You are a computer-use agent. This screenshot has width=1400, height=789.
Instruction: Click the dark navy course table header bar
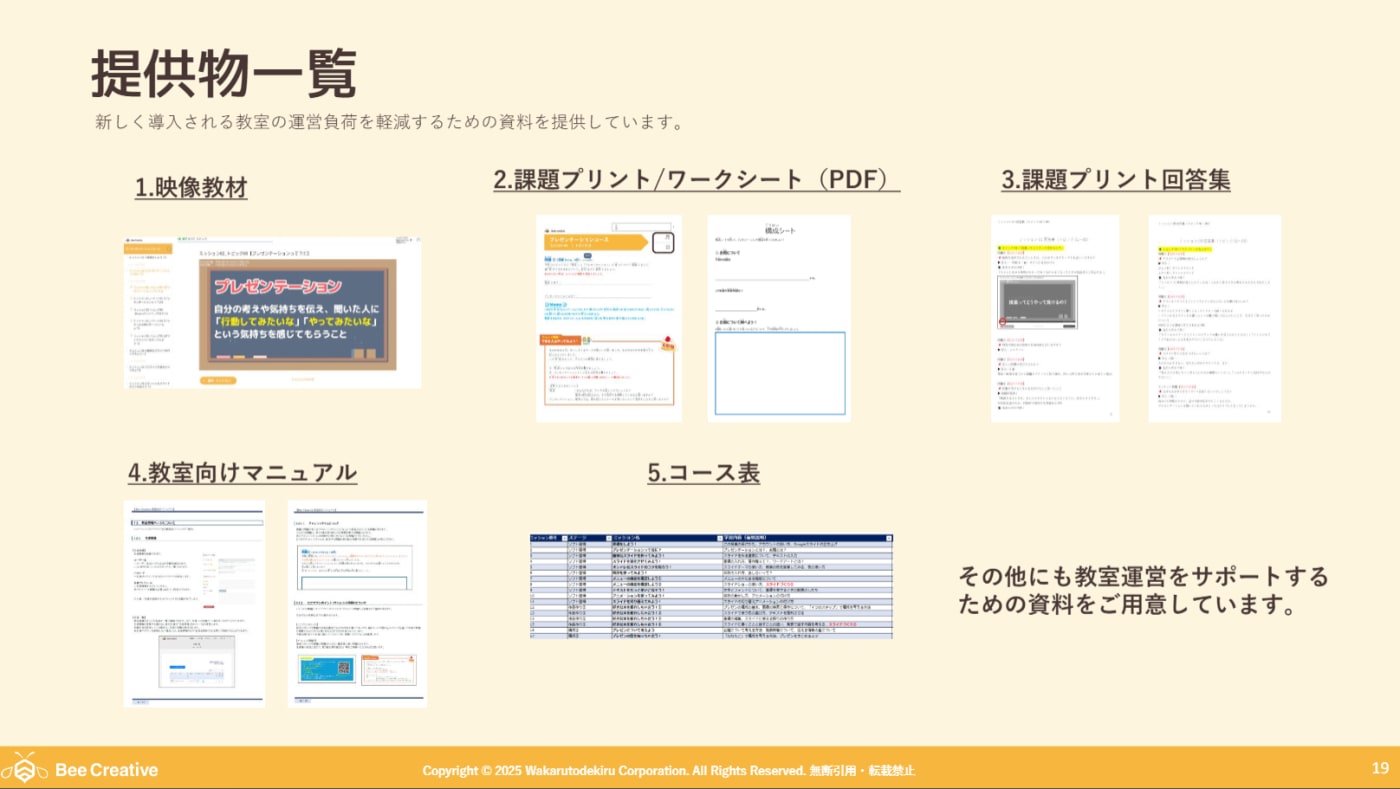click(712, 536)
